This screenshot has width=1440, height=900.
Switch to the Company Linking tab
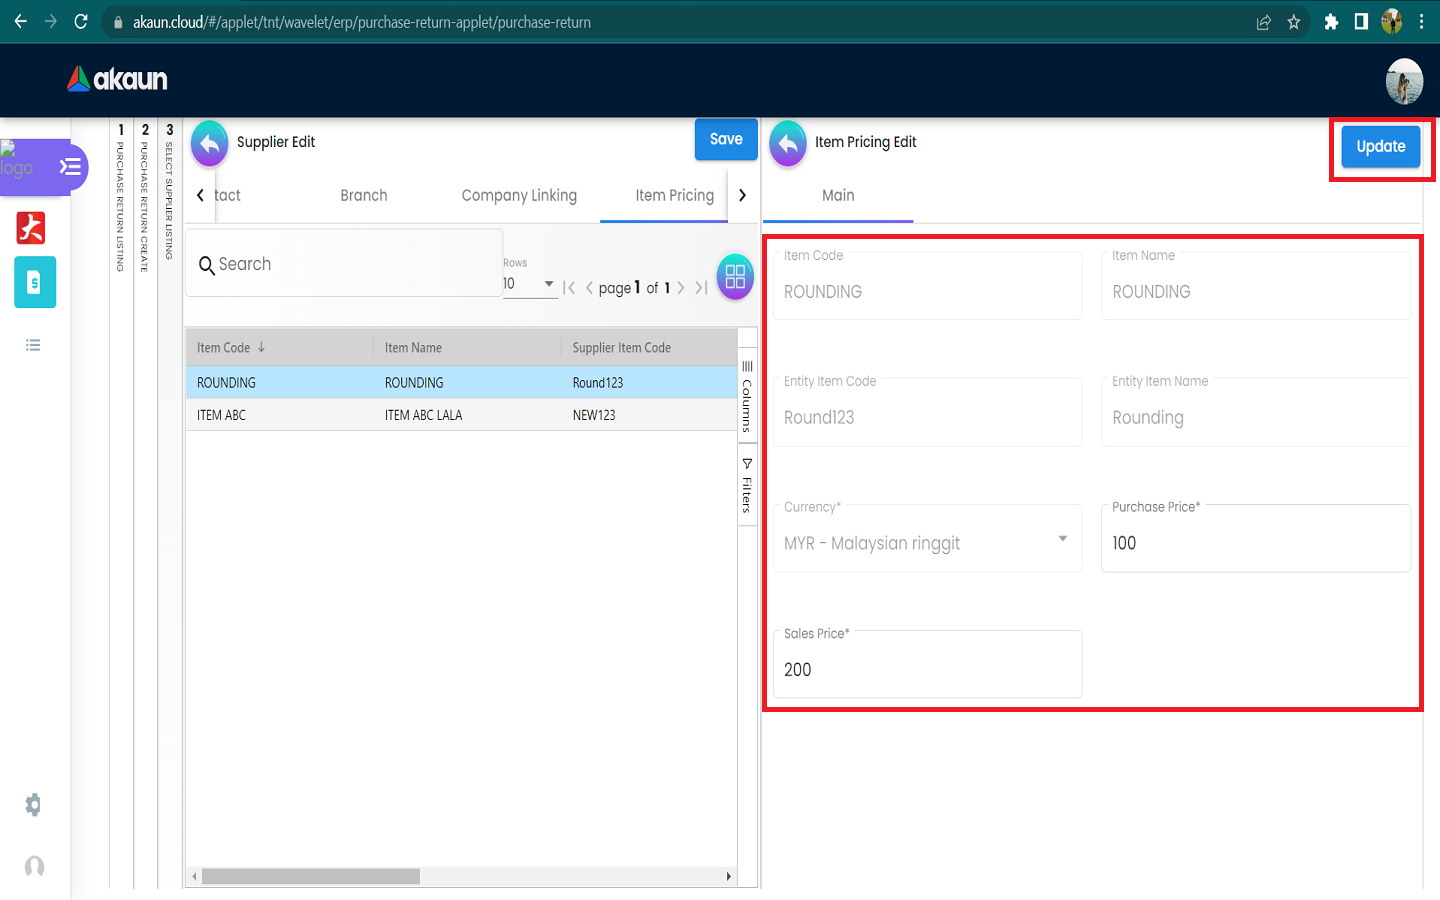(519, 196)
